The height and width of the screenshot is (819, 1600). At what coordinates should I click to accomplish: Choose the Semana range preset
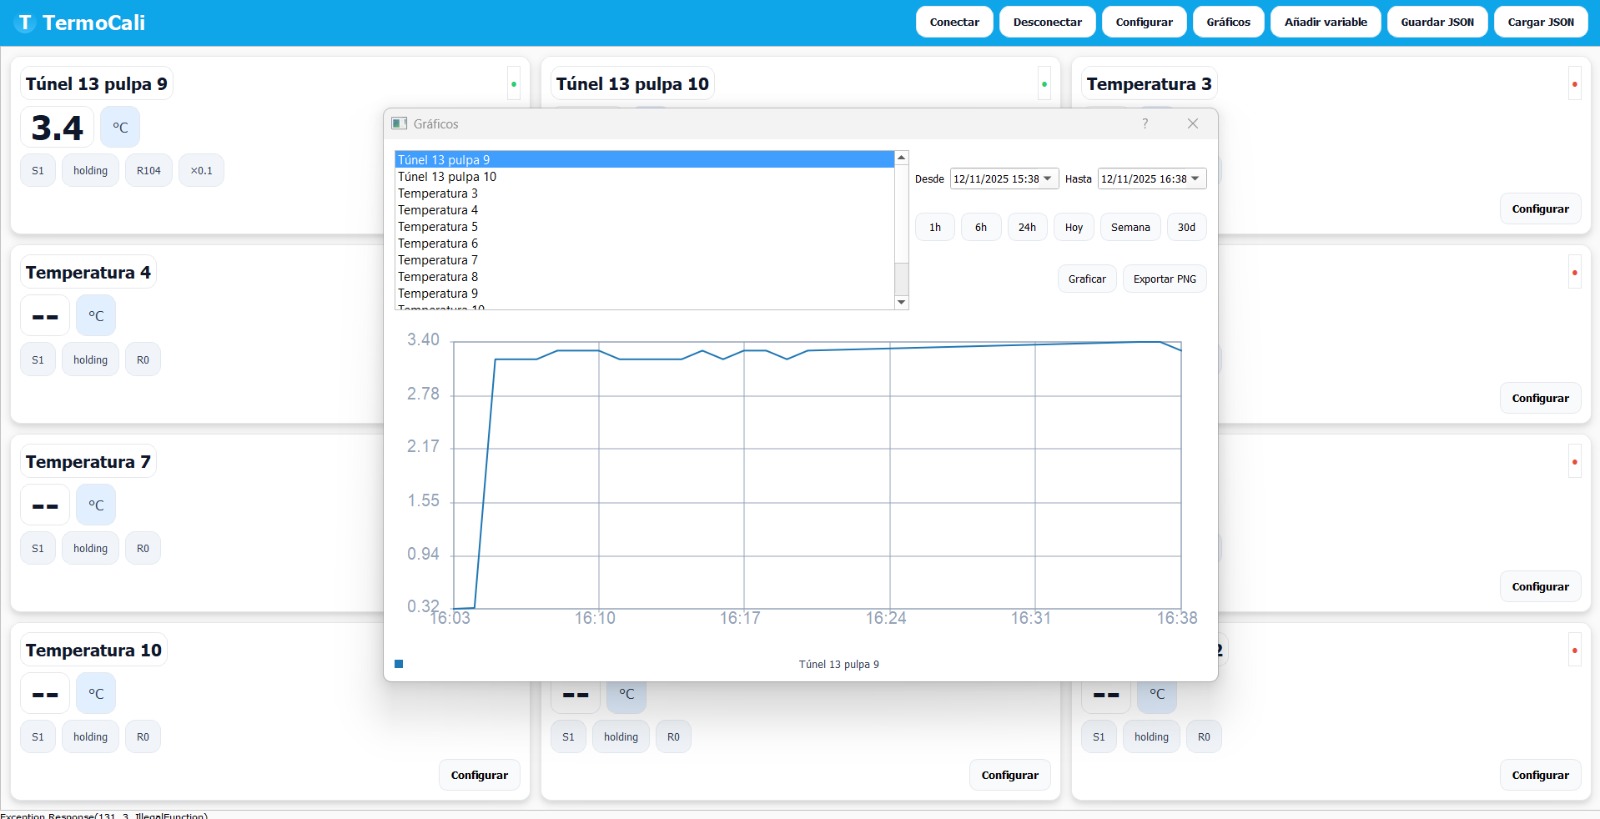pos(1130,227)
